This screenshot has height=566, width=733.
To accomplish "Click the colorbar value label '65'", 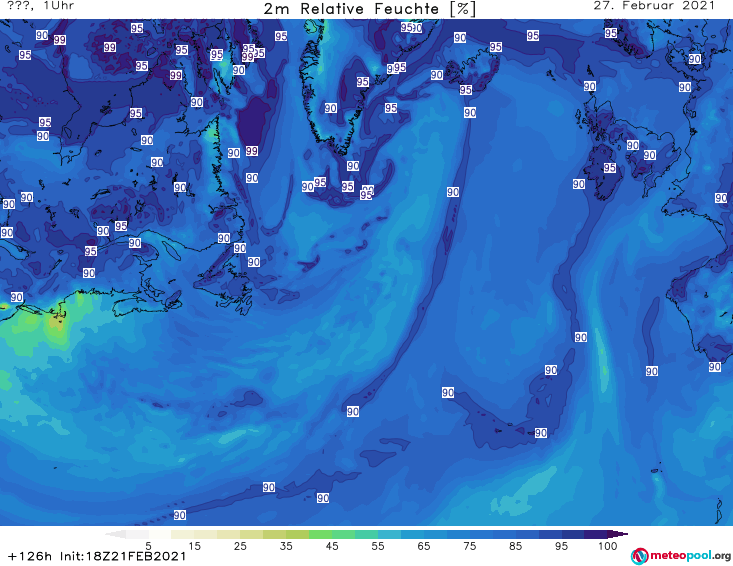I will point(424,546).
